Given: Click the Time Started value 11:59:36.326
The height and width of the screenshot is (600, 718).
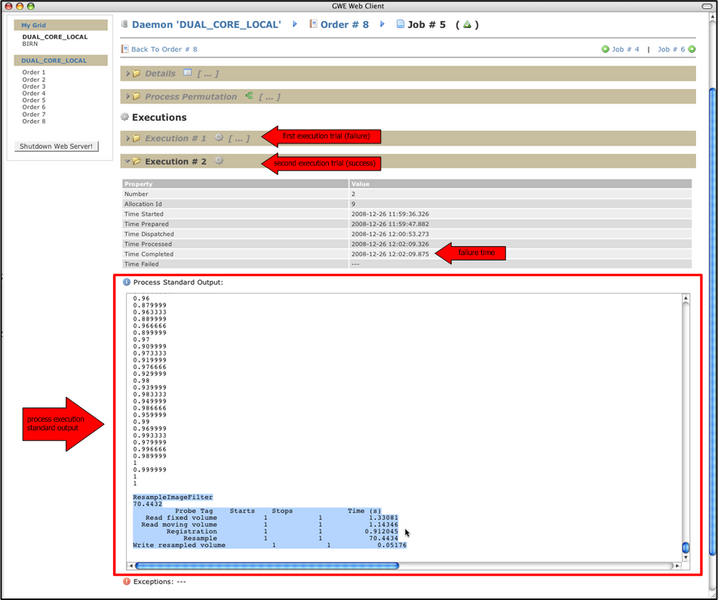Looking at the screenshot, I should (x=390, y=214).
